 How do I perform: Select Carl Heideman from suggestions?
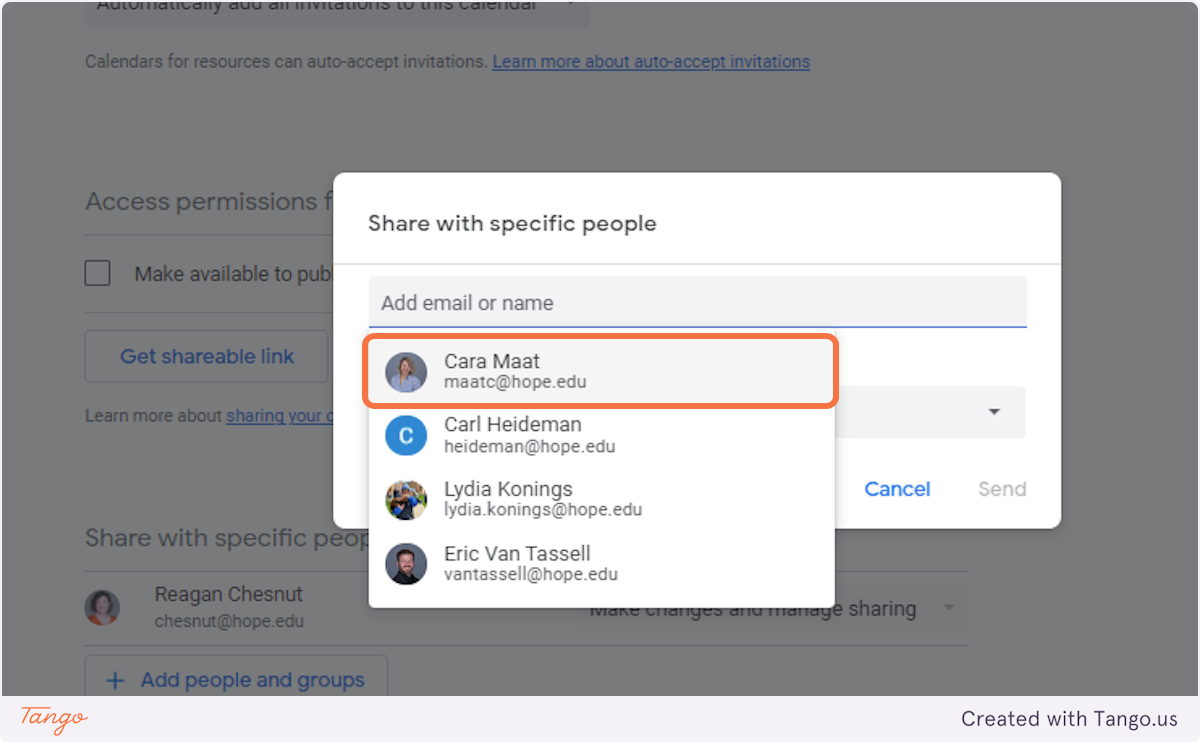[600, 436]
